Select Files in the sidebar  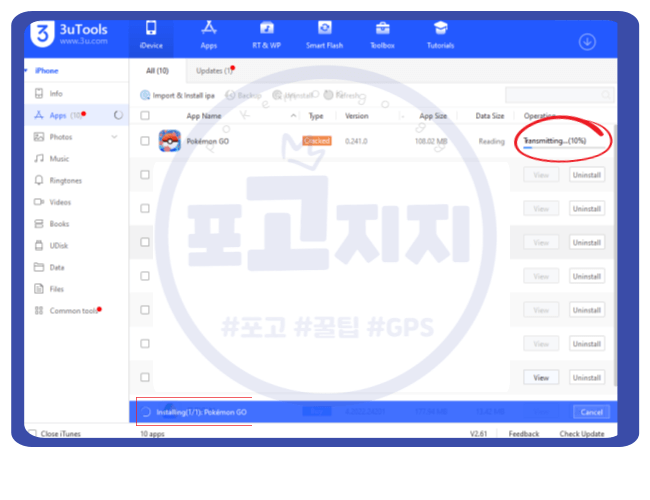(76, 289)
